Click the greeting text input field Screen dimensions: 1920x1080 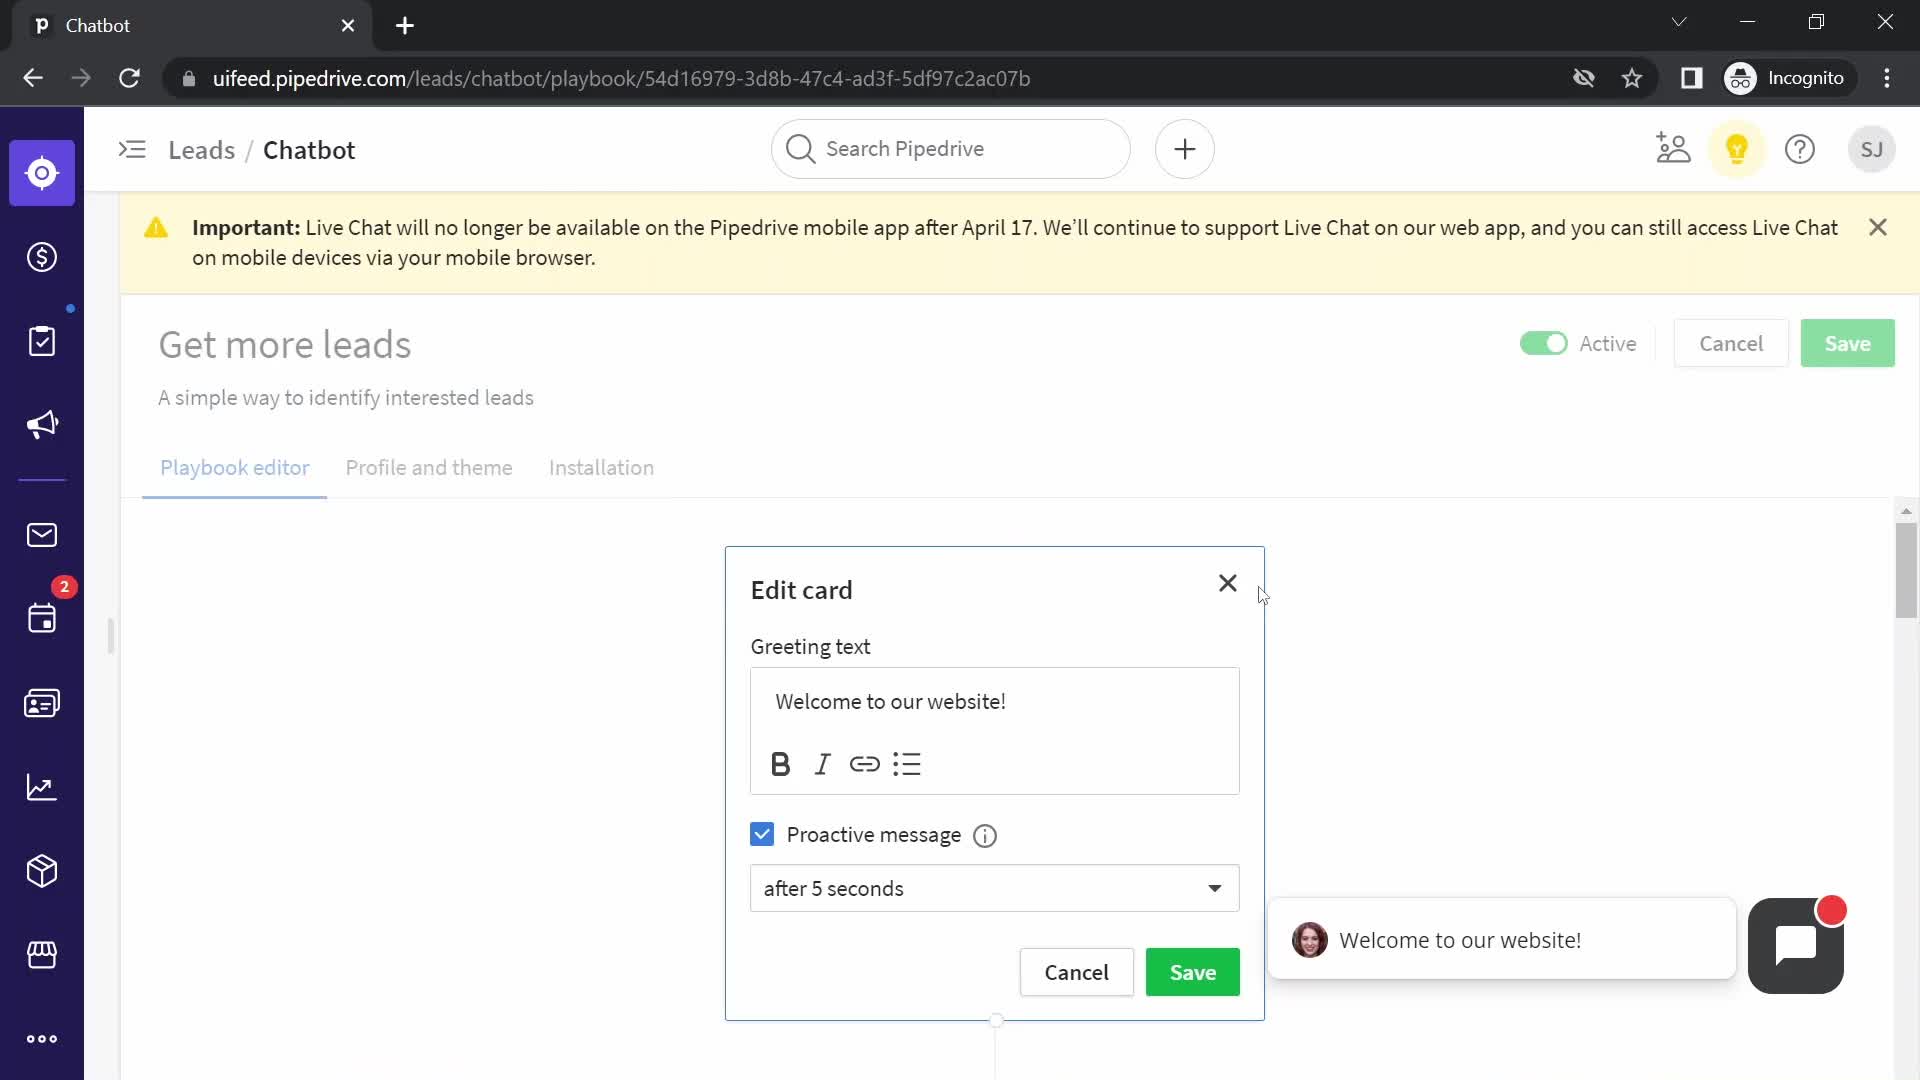(996, 700)
